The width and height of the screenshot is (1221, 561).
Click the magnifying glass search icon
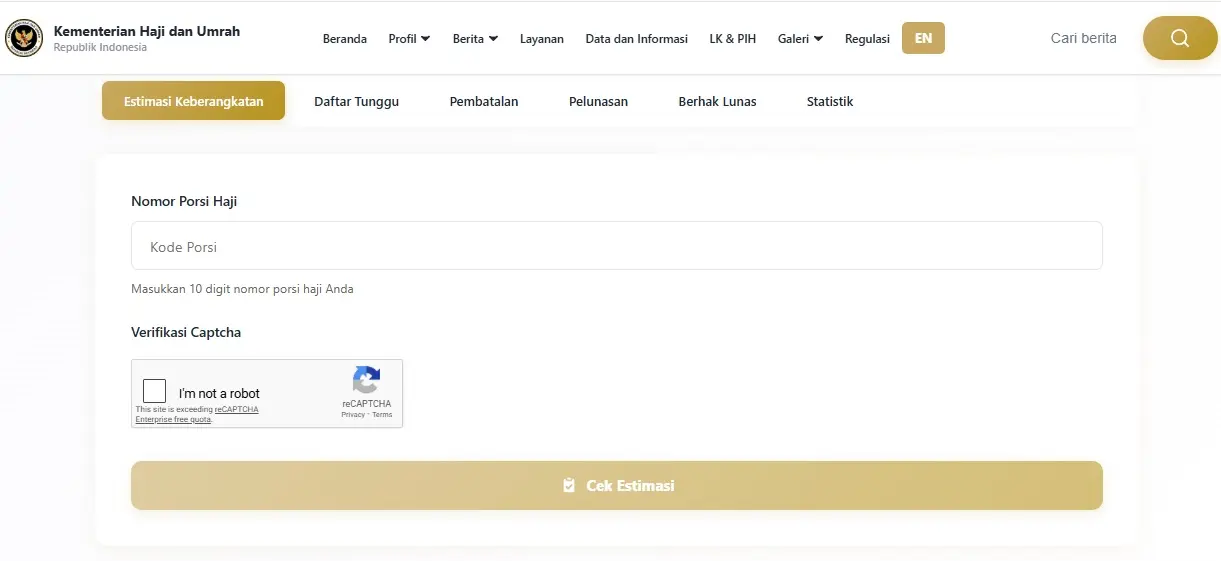(1179, 39)
